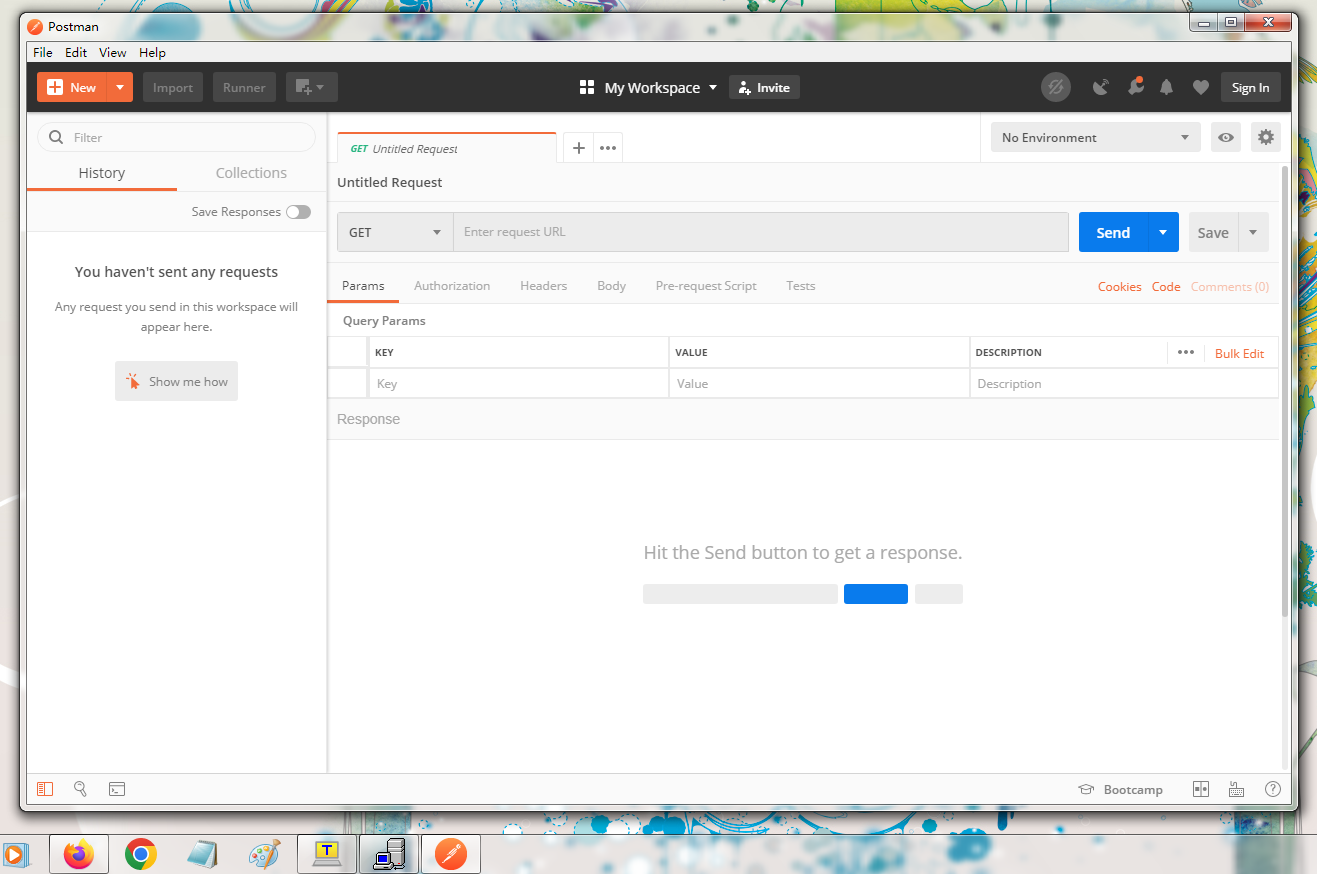Select the Authorization tab

click(x=452, y=286)
